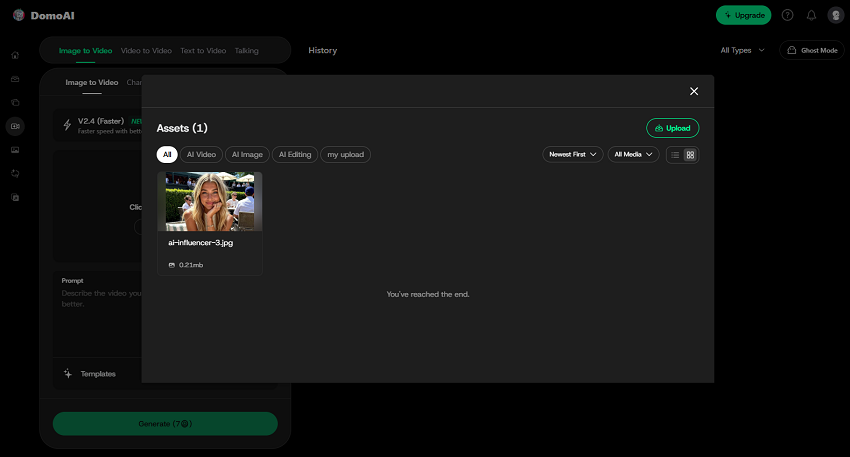Select the AI Editing filter chip
The width and height of the screenshot is (850, 457).
[295, 155]
